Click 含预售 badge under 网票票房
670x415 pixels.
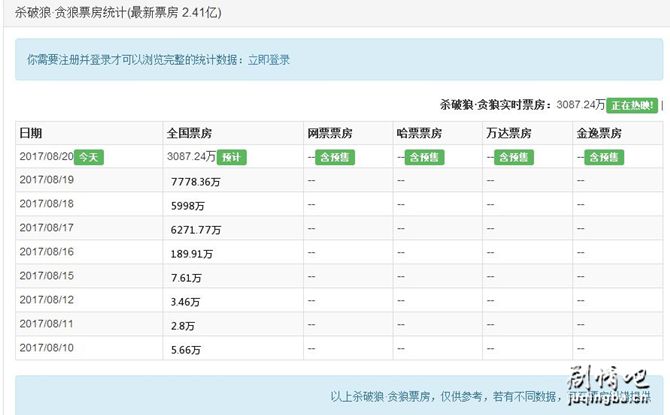coord(335,157)
